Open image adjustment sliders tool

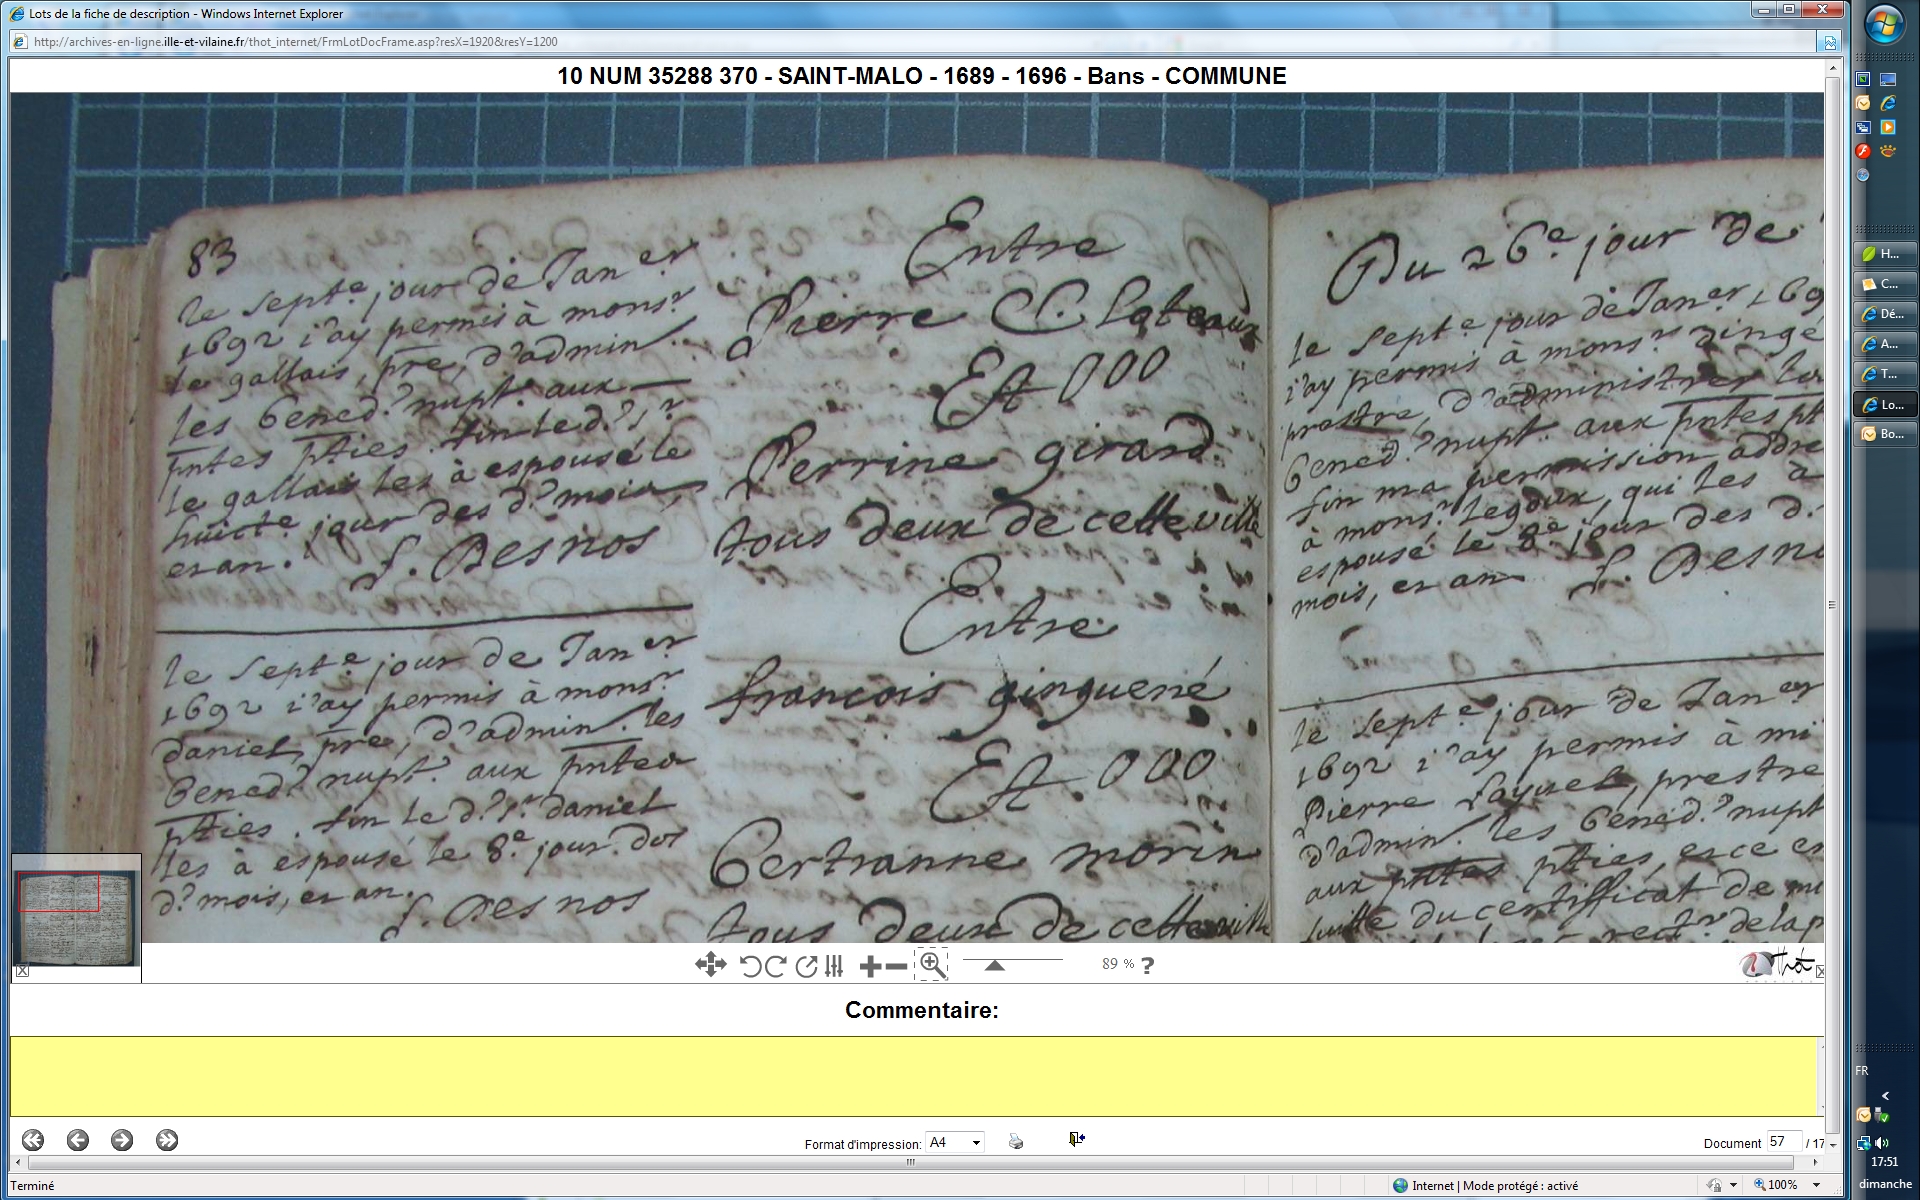pos(834,966)
